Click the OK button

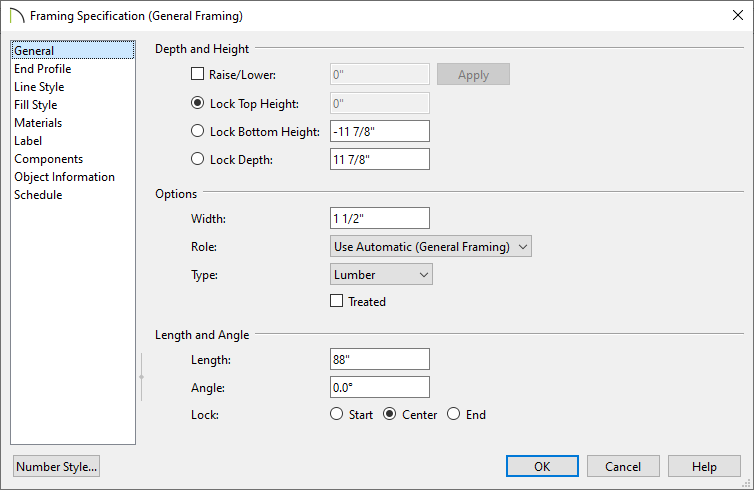(542, 466)
